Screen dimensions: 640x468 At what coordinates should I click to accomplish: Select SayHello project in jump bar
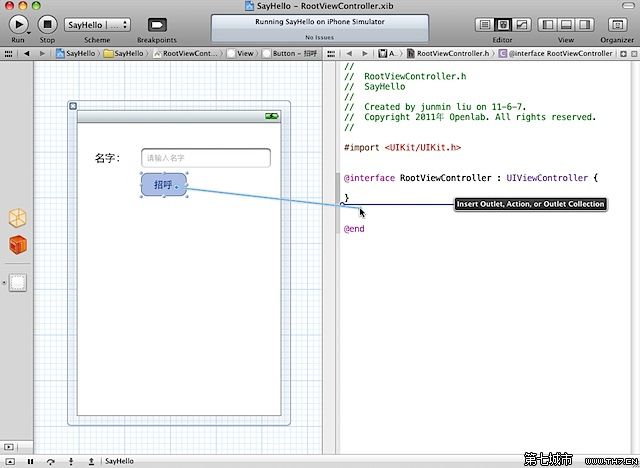click(76, 53)
